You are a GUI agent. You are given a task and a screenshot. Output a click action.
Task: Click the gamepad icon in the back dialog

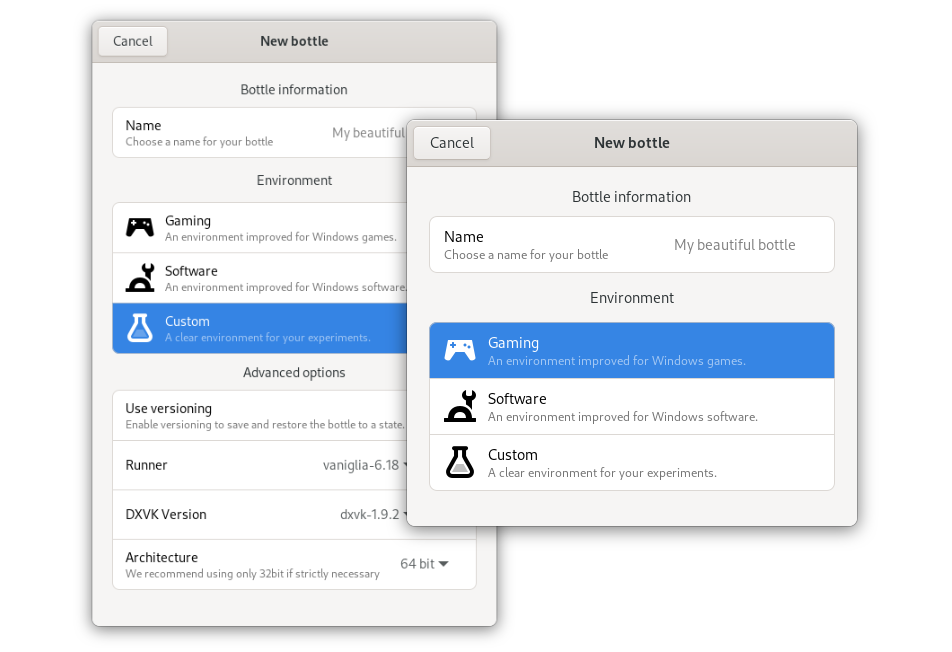point(140,227)
